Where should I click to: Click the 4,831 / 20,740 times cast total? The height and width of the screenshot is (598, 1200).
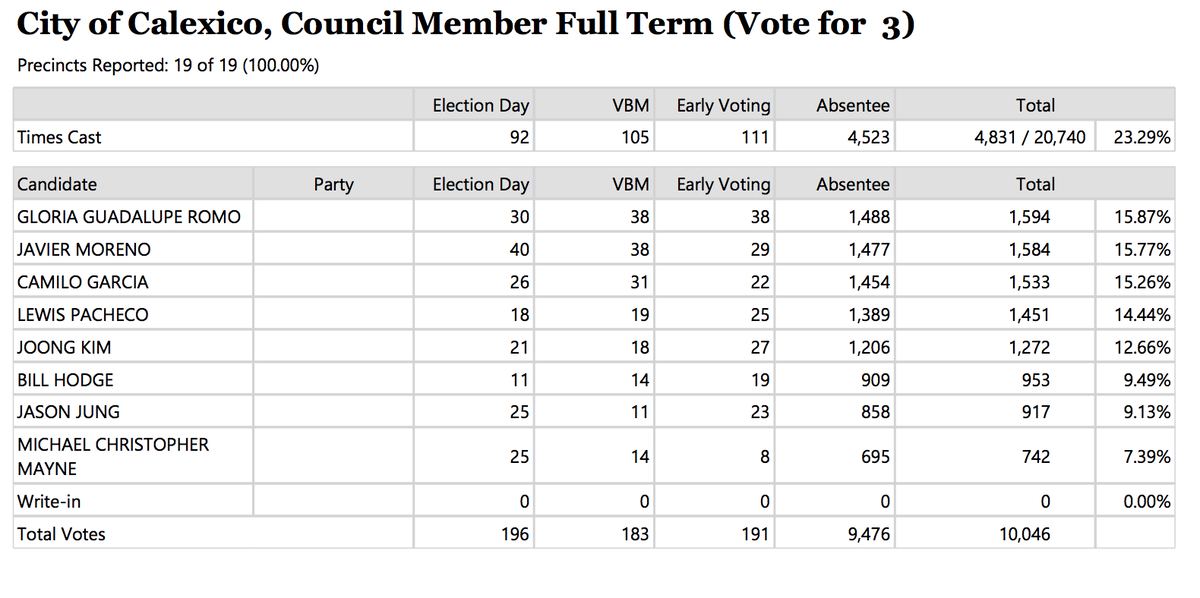click(x=1029, y=137)
